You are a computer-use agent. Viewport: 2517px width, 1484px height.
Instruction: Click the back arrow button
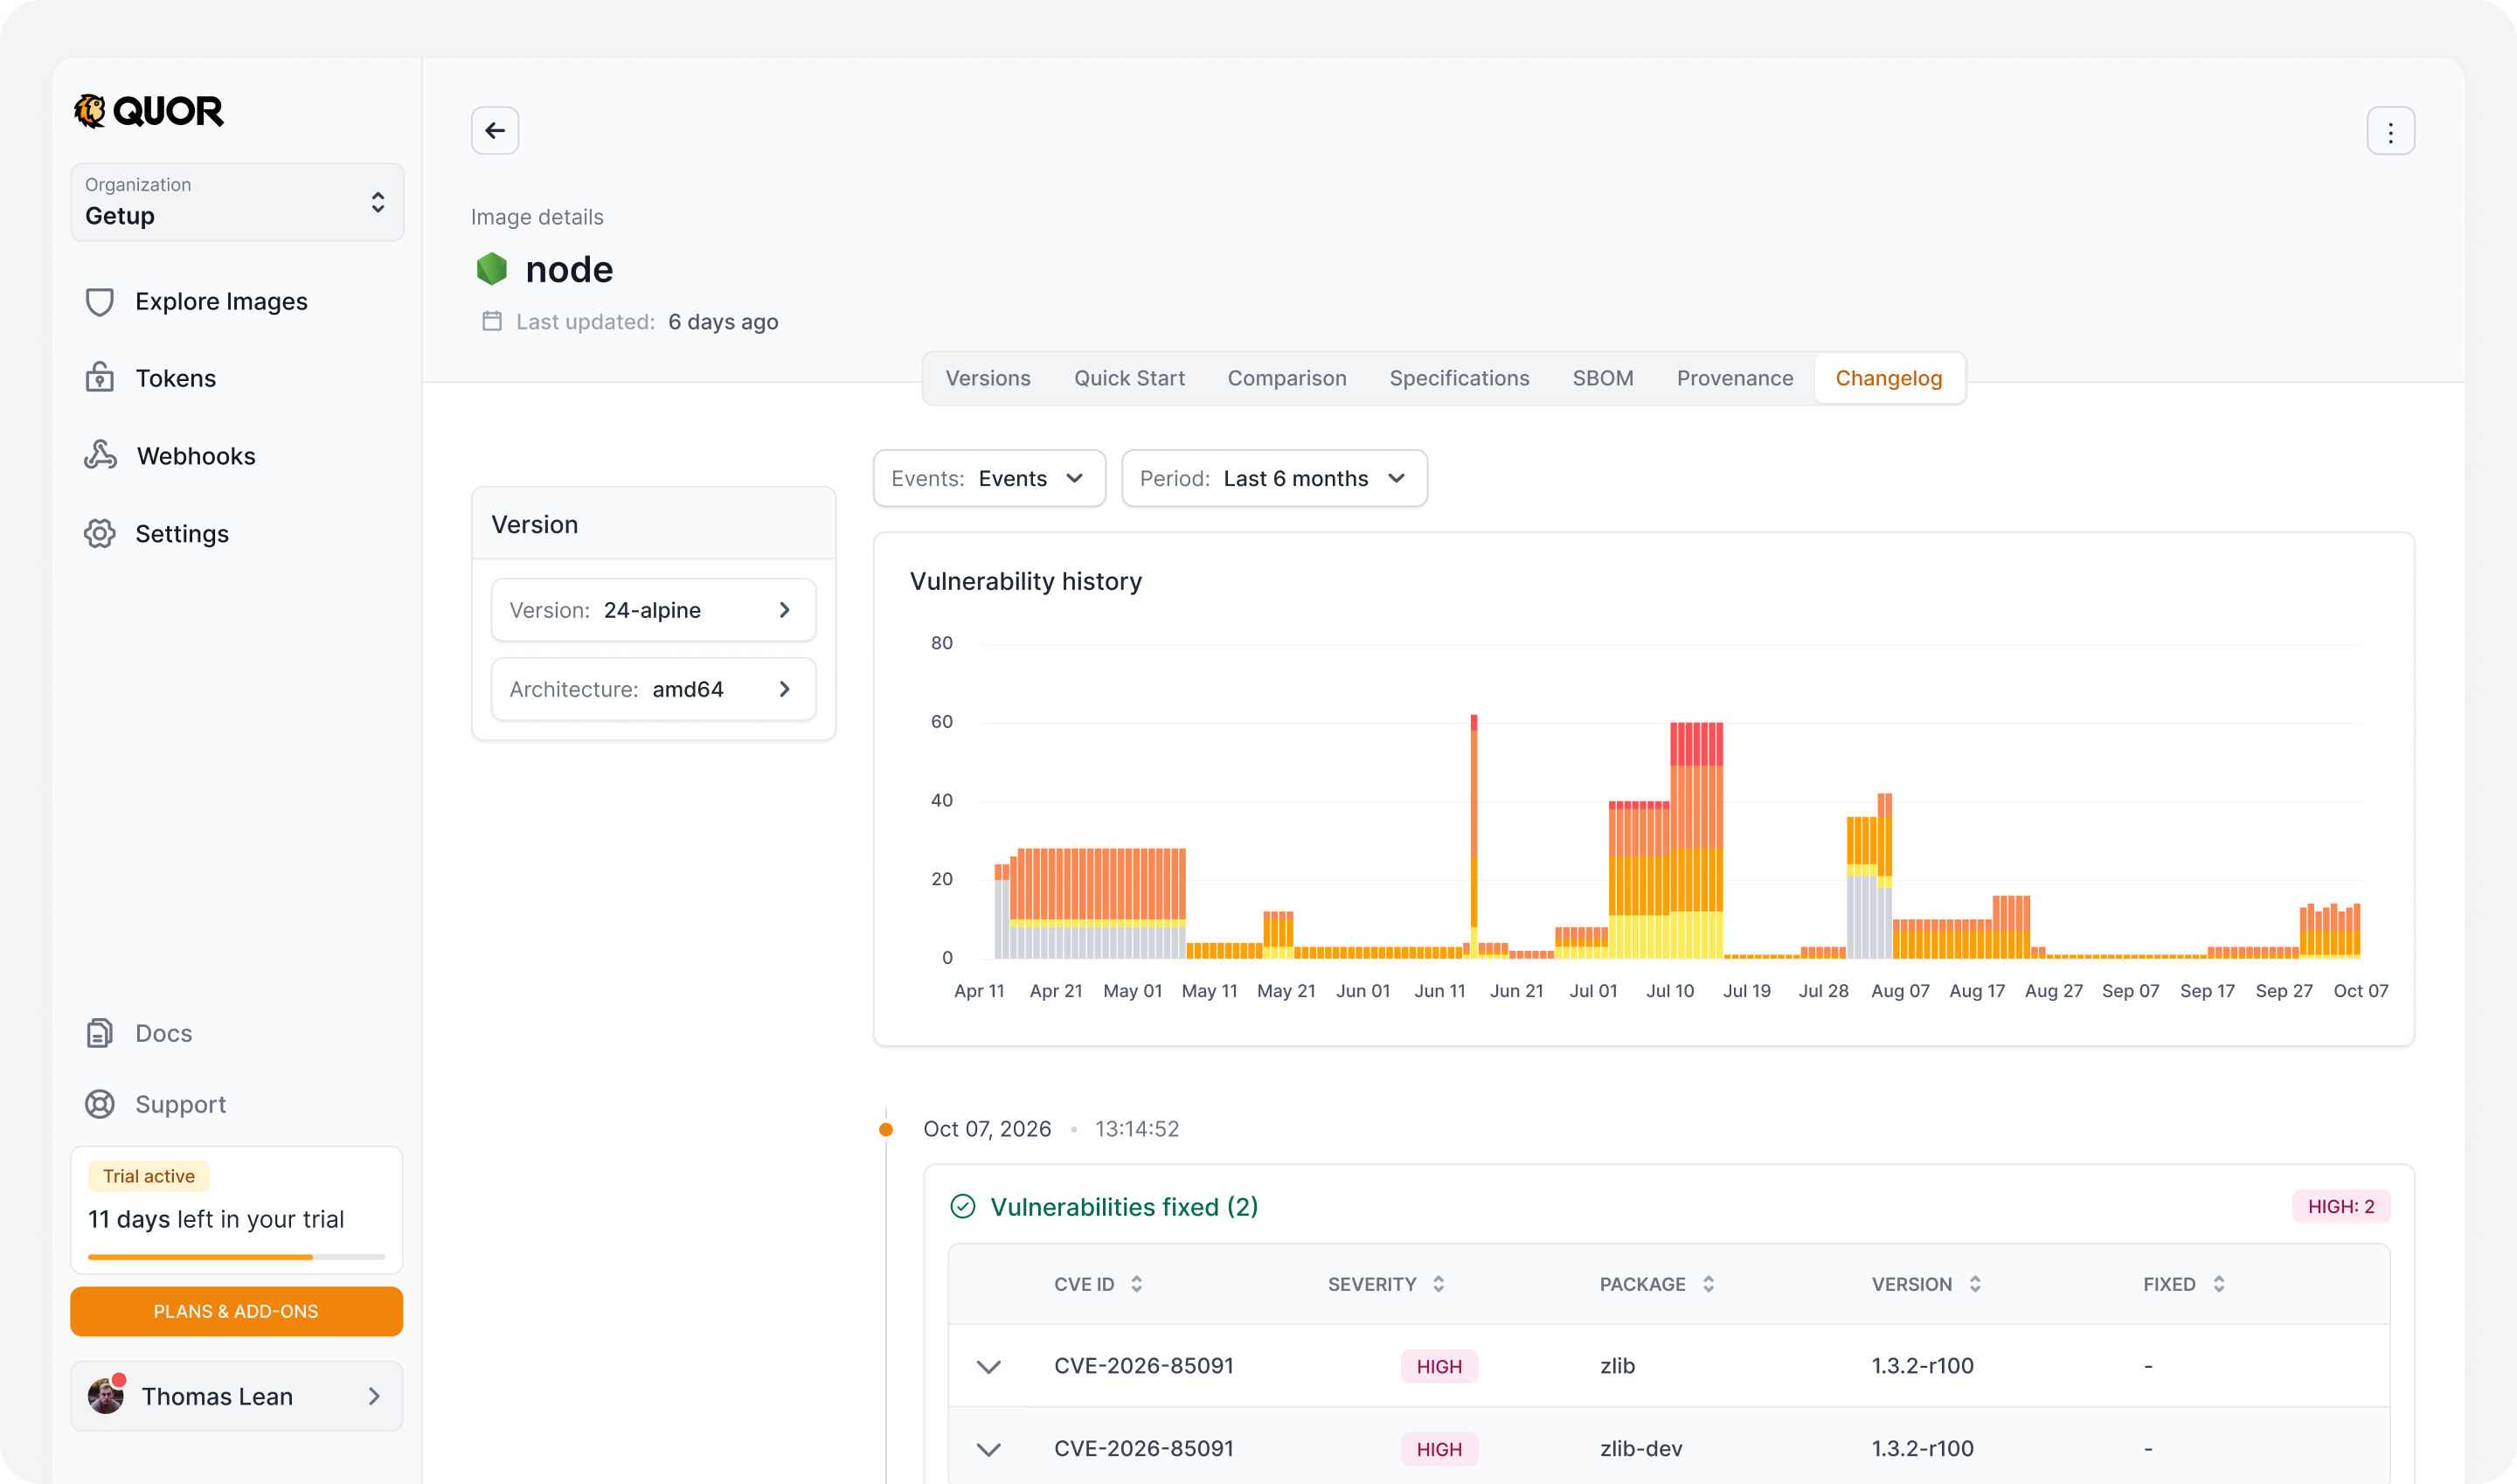click(x=494, y=131)
